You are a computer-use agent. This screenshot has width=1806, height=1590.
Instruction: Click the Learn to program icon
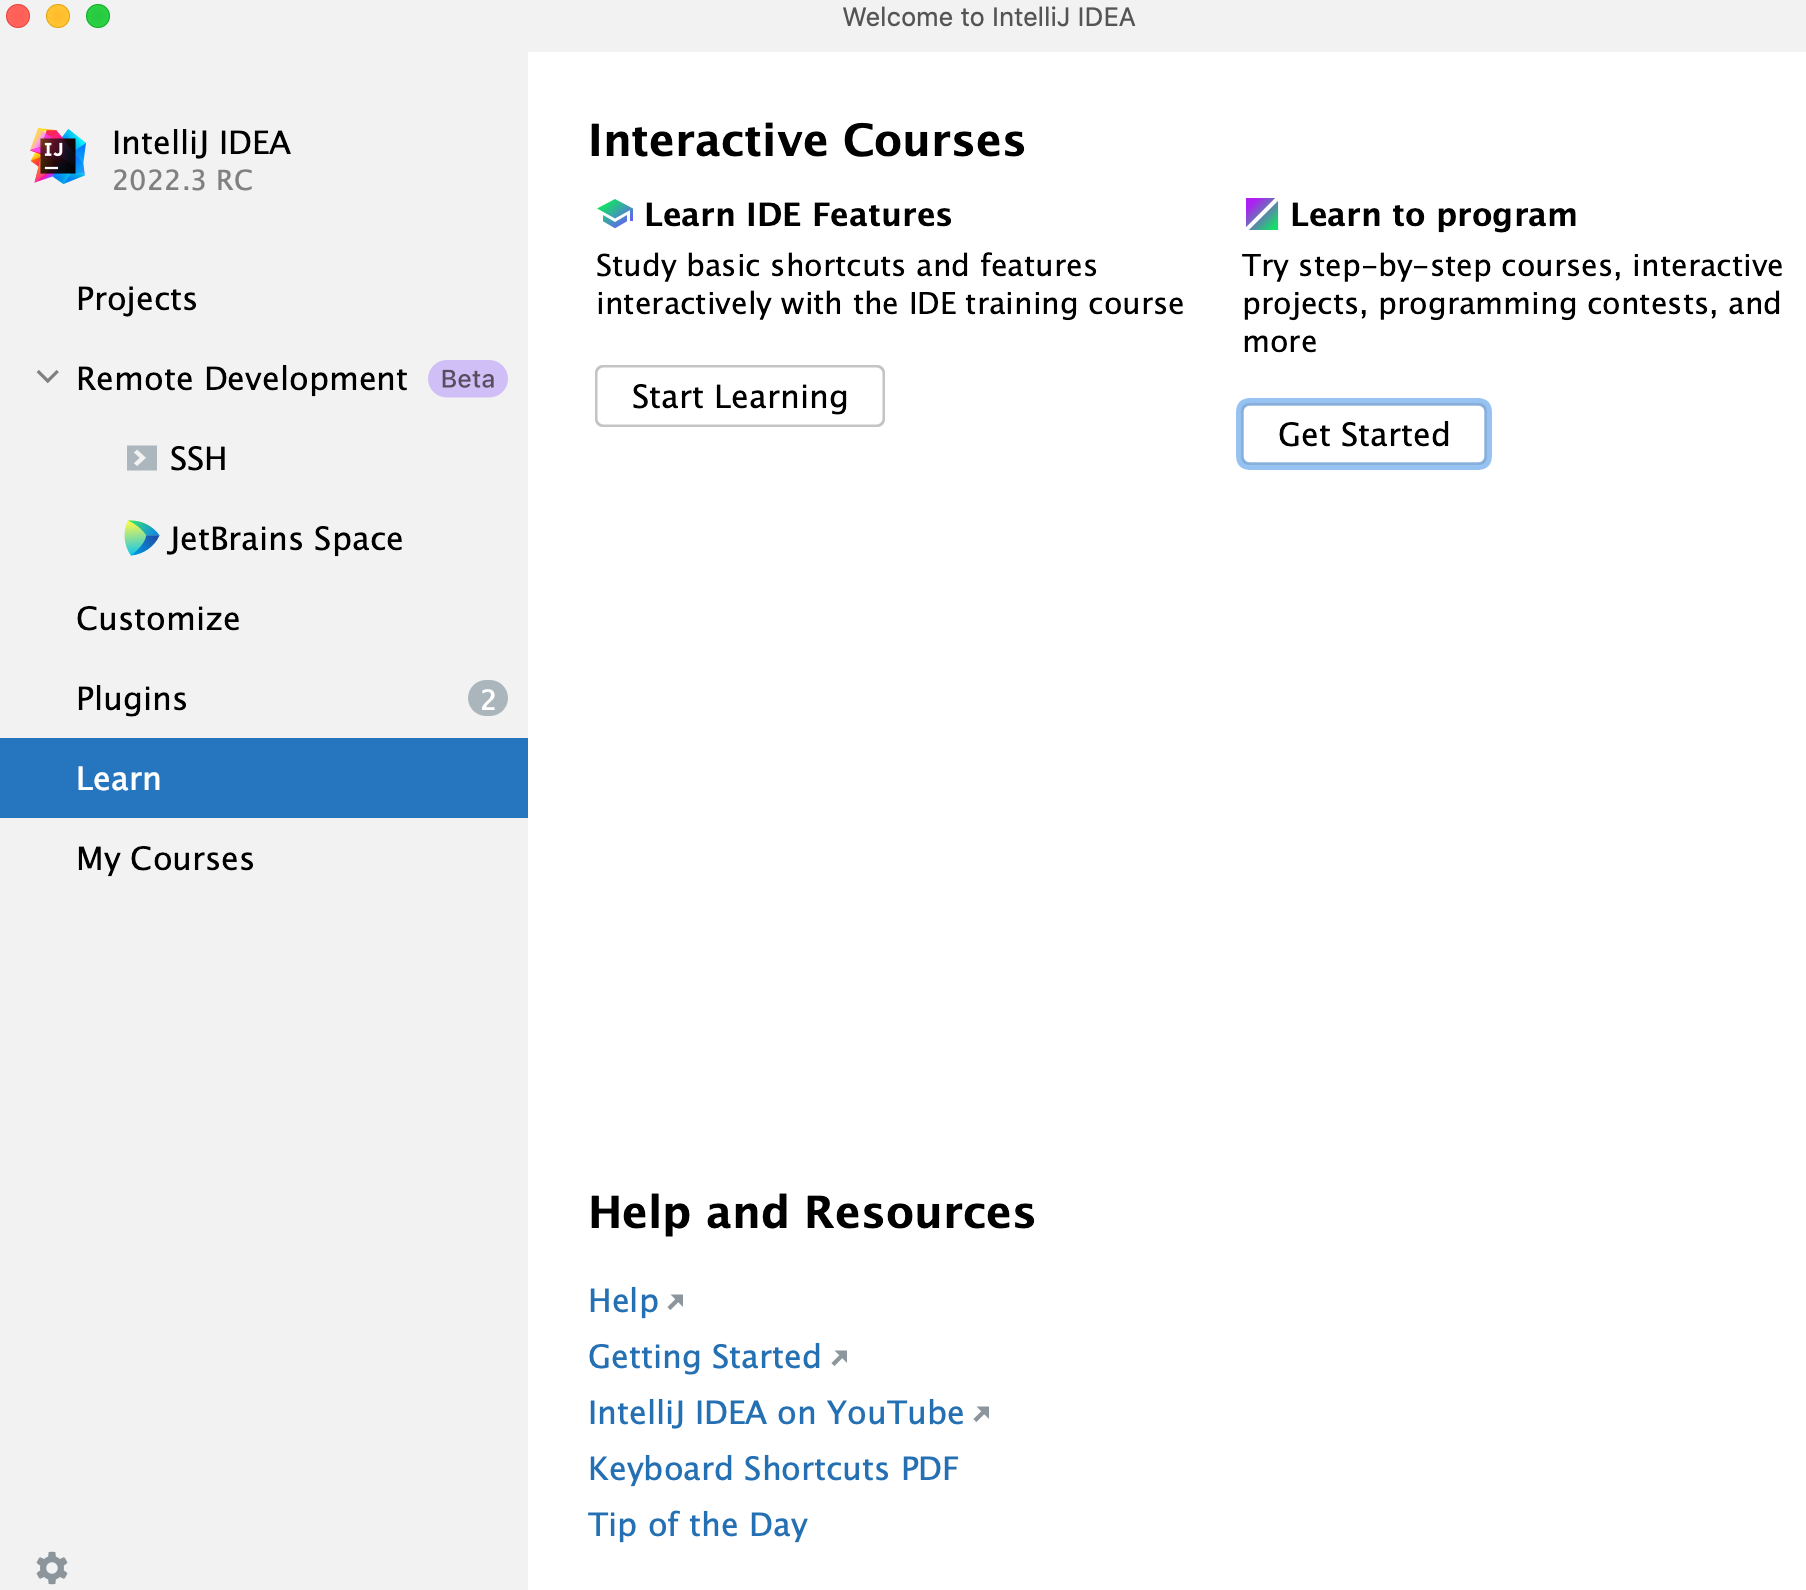coord(1261,214)
